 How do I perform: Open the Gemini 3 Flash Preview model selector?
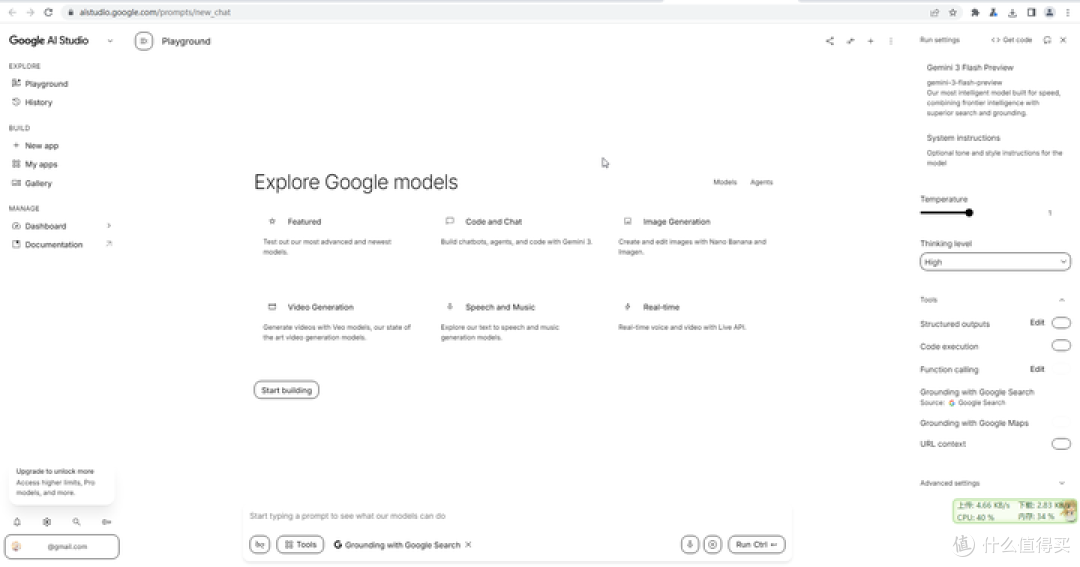pos(995,90)
